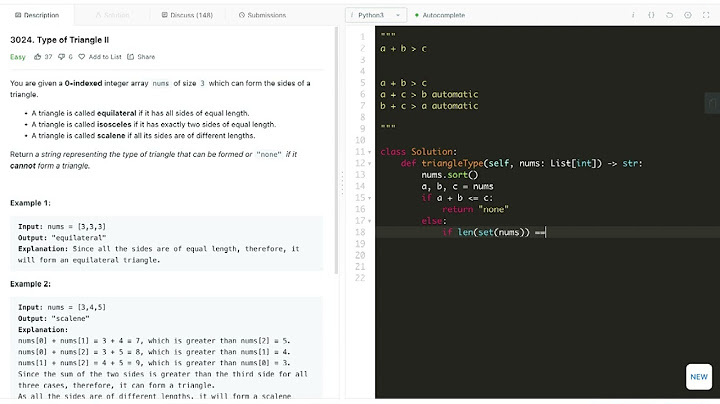720x404 pixels.
Task: Click the share icon beside Share
Action: click(130, 57)
